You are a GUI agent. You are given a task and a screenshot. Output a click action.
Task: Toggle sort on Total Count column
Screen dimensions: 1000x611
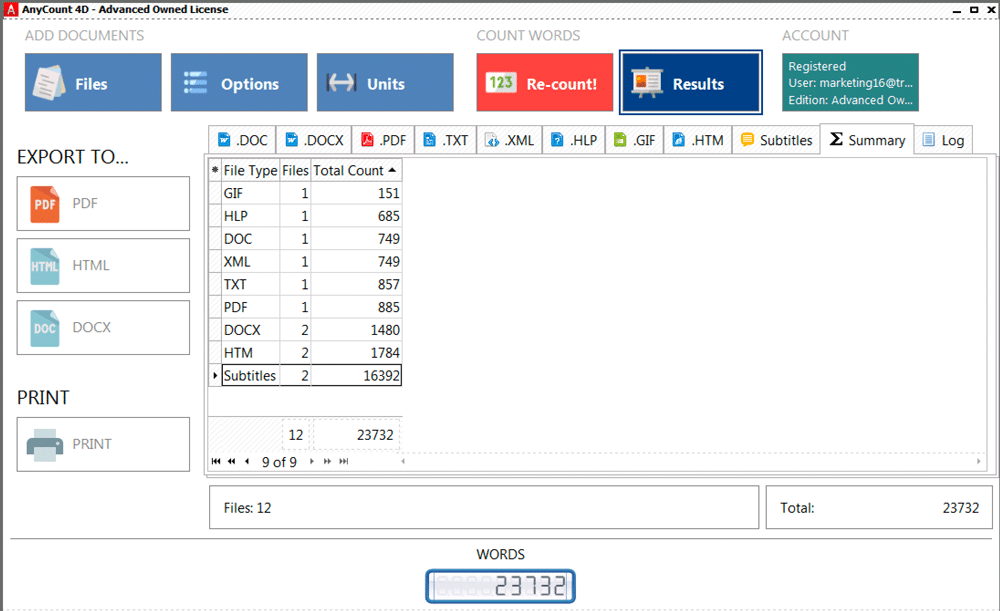(x=356, y=170)
